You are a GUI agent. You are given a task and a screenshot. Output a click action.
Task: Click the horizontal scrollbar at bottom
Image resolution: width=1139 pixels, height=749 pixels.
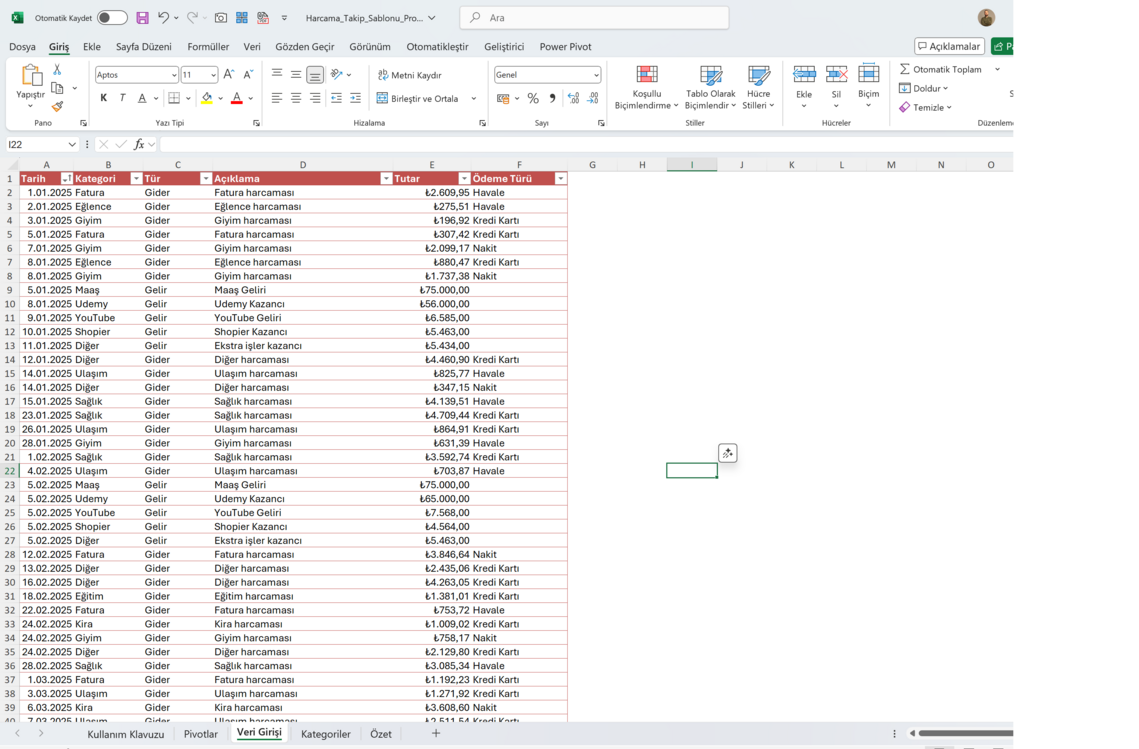(x=965, y=733)
